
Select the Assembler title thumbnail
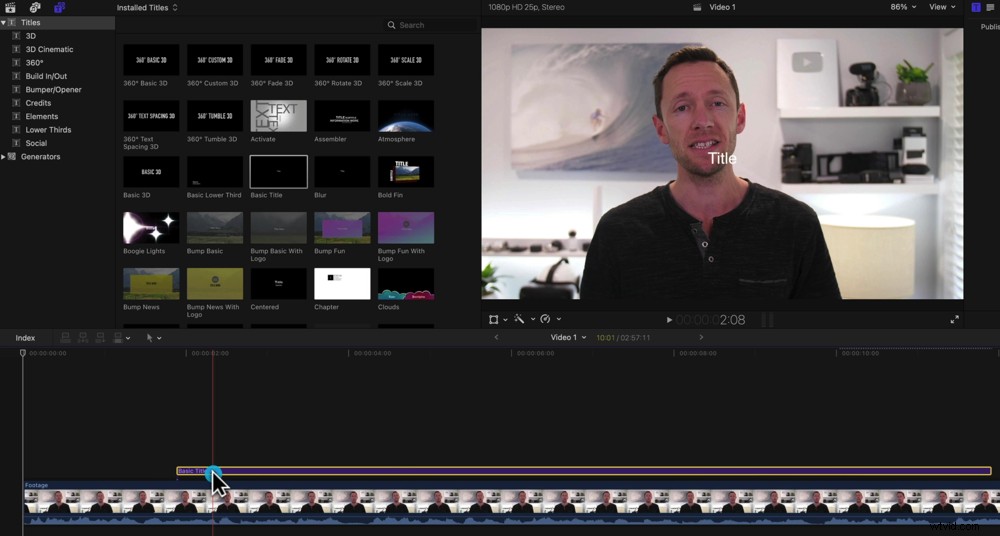pos(342,116)
